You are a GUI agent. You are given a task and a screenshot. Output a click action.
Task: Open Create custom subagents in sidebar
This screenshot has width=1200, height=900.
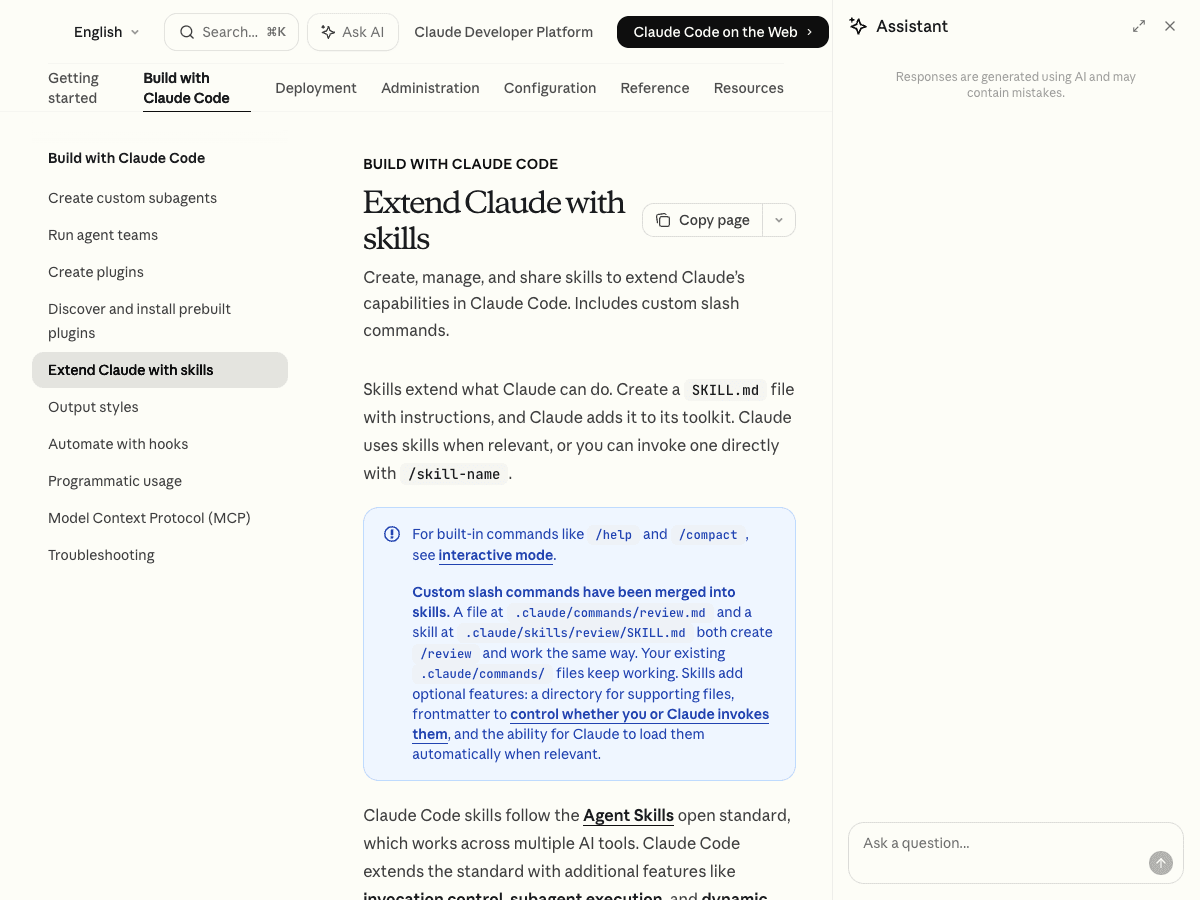132,198
